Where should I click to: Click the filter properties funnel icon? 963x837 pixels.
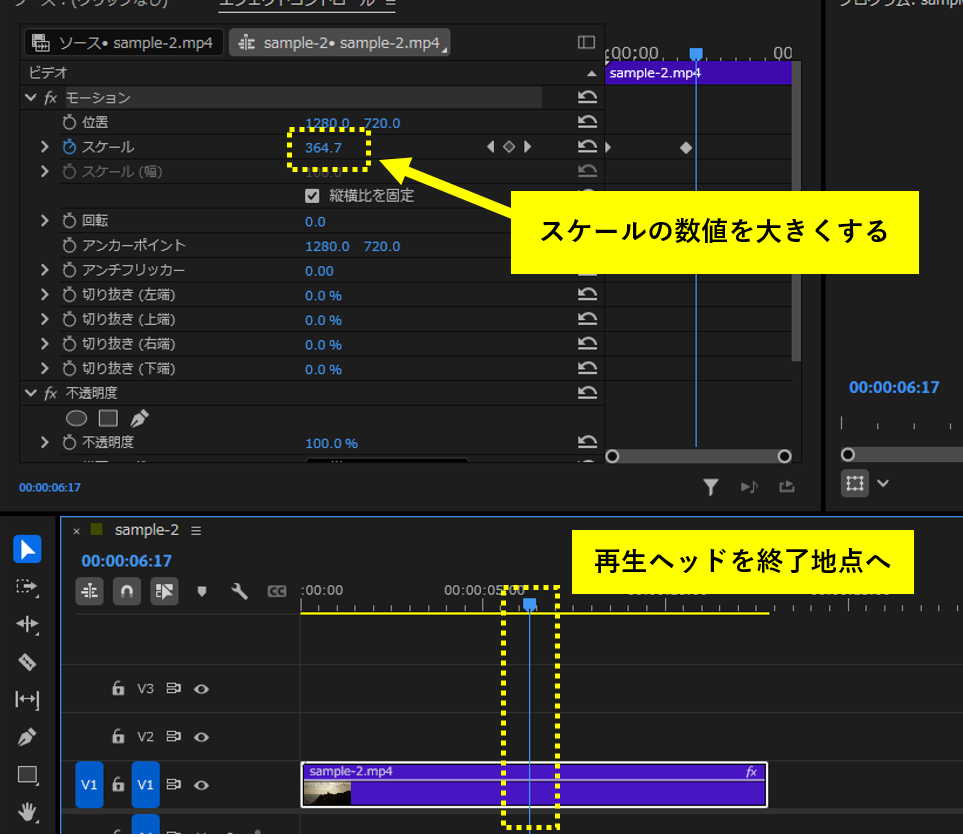point(710,487)
